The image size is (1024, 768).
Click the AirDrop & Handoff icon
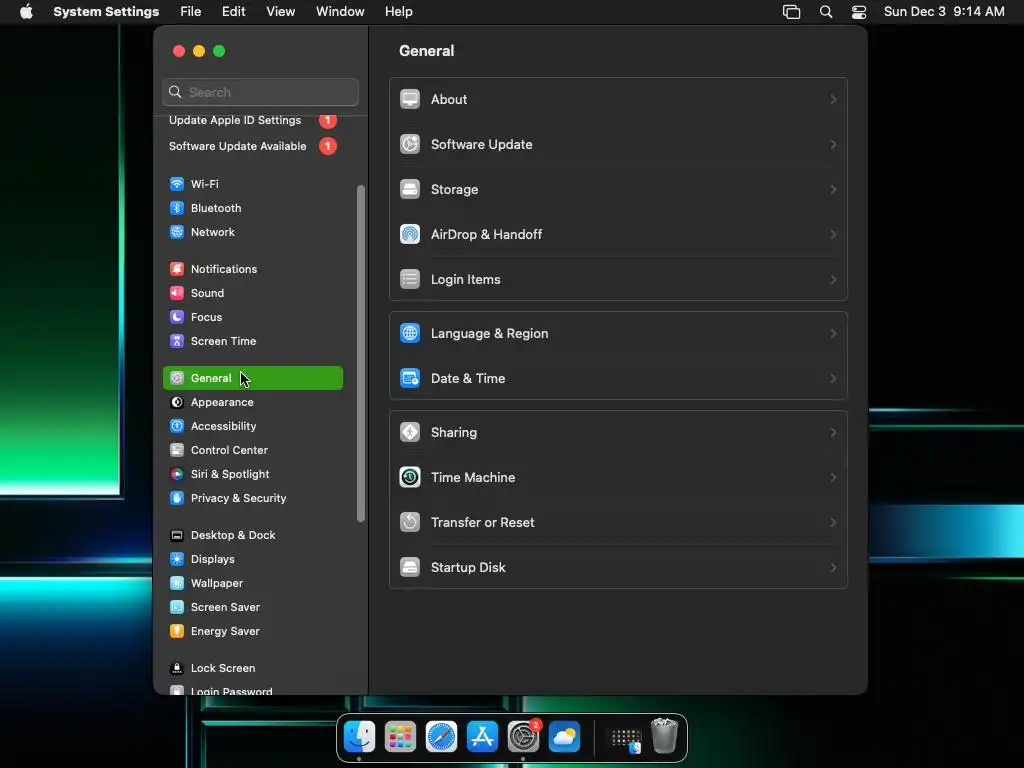click(x=409, y=234)
